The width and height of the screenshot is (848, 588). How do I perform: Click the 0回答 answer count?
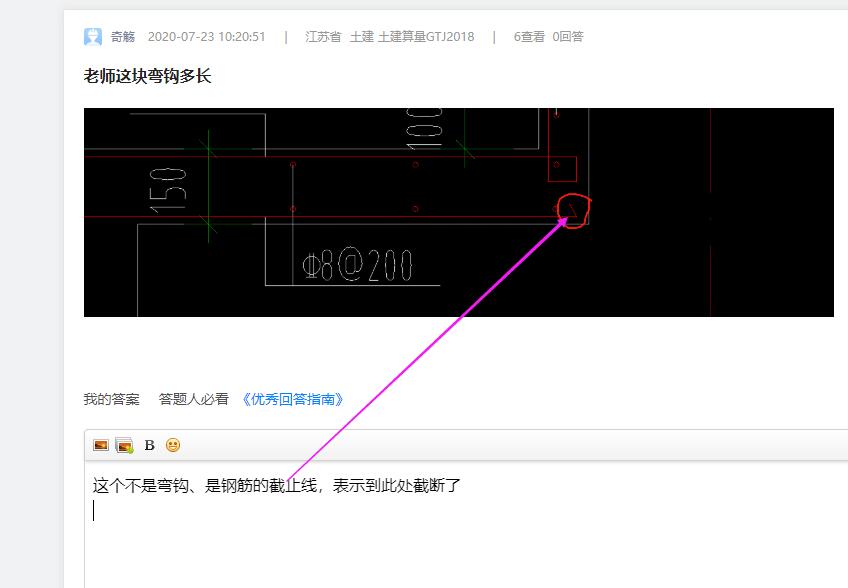click(x=568, y=37)
